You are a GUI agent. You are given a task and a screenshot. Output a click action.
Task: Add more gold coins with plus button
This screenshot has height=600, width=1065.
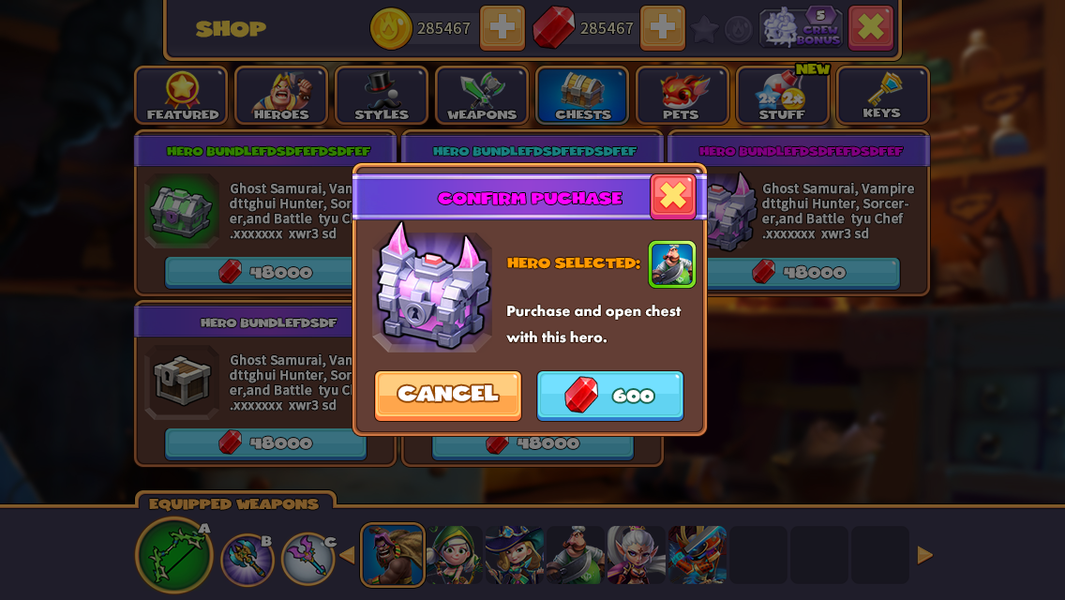[x=502, y=28]
